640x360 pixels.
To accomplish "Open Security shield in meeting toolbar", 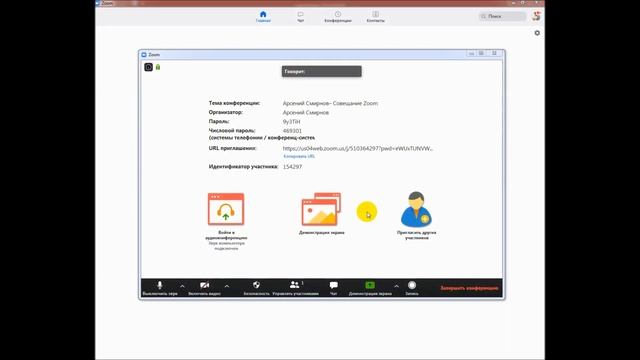I will coord(256,288).
